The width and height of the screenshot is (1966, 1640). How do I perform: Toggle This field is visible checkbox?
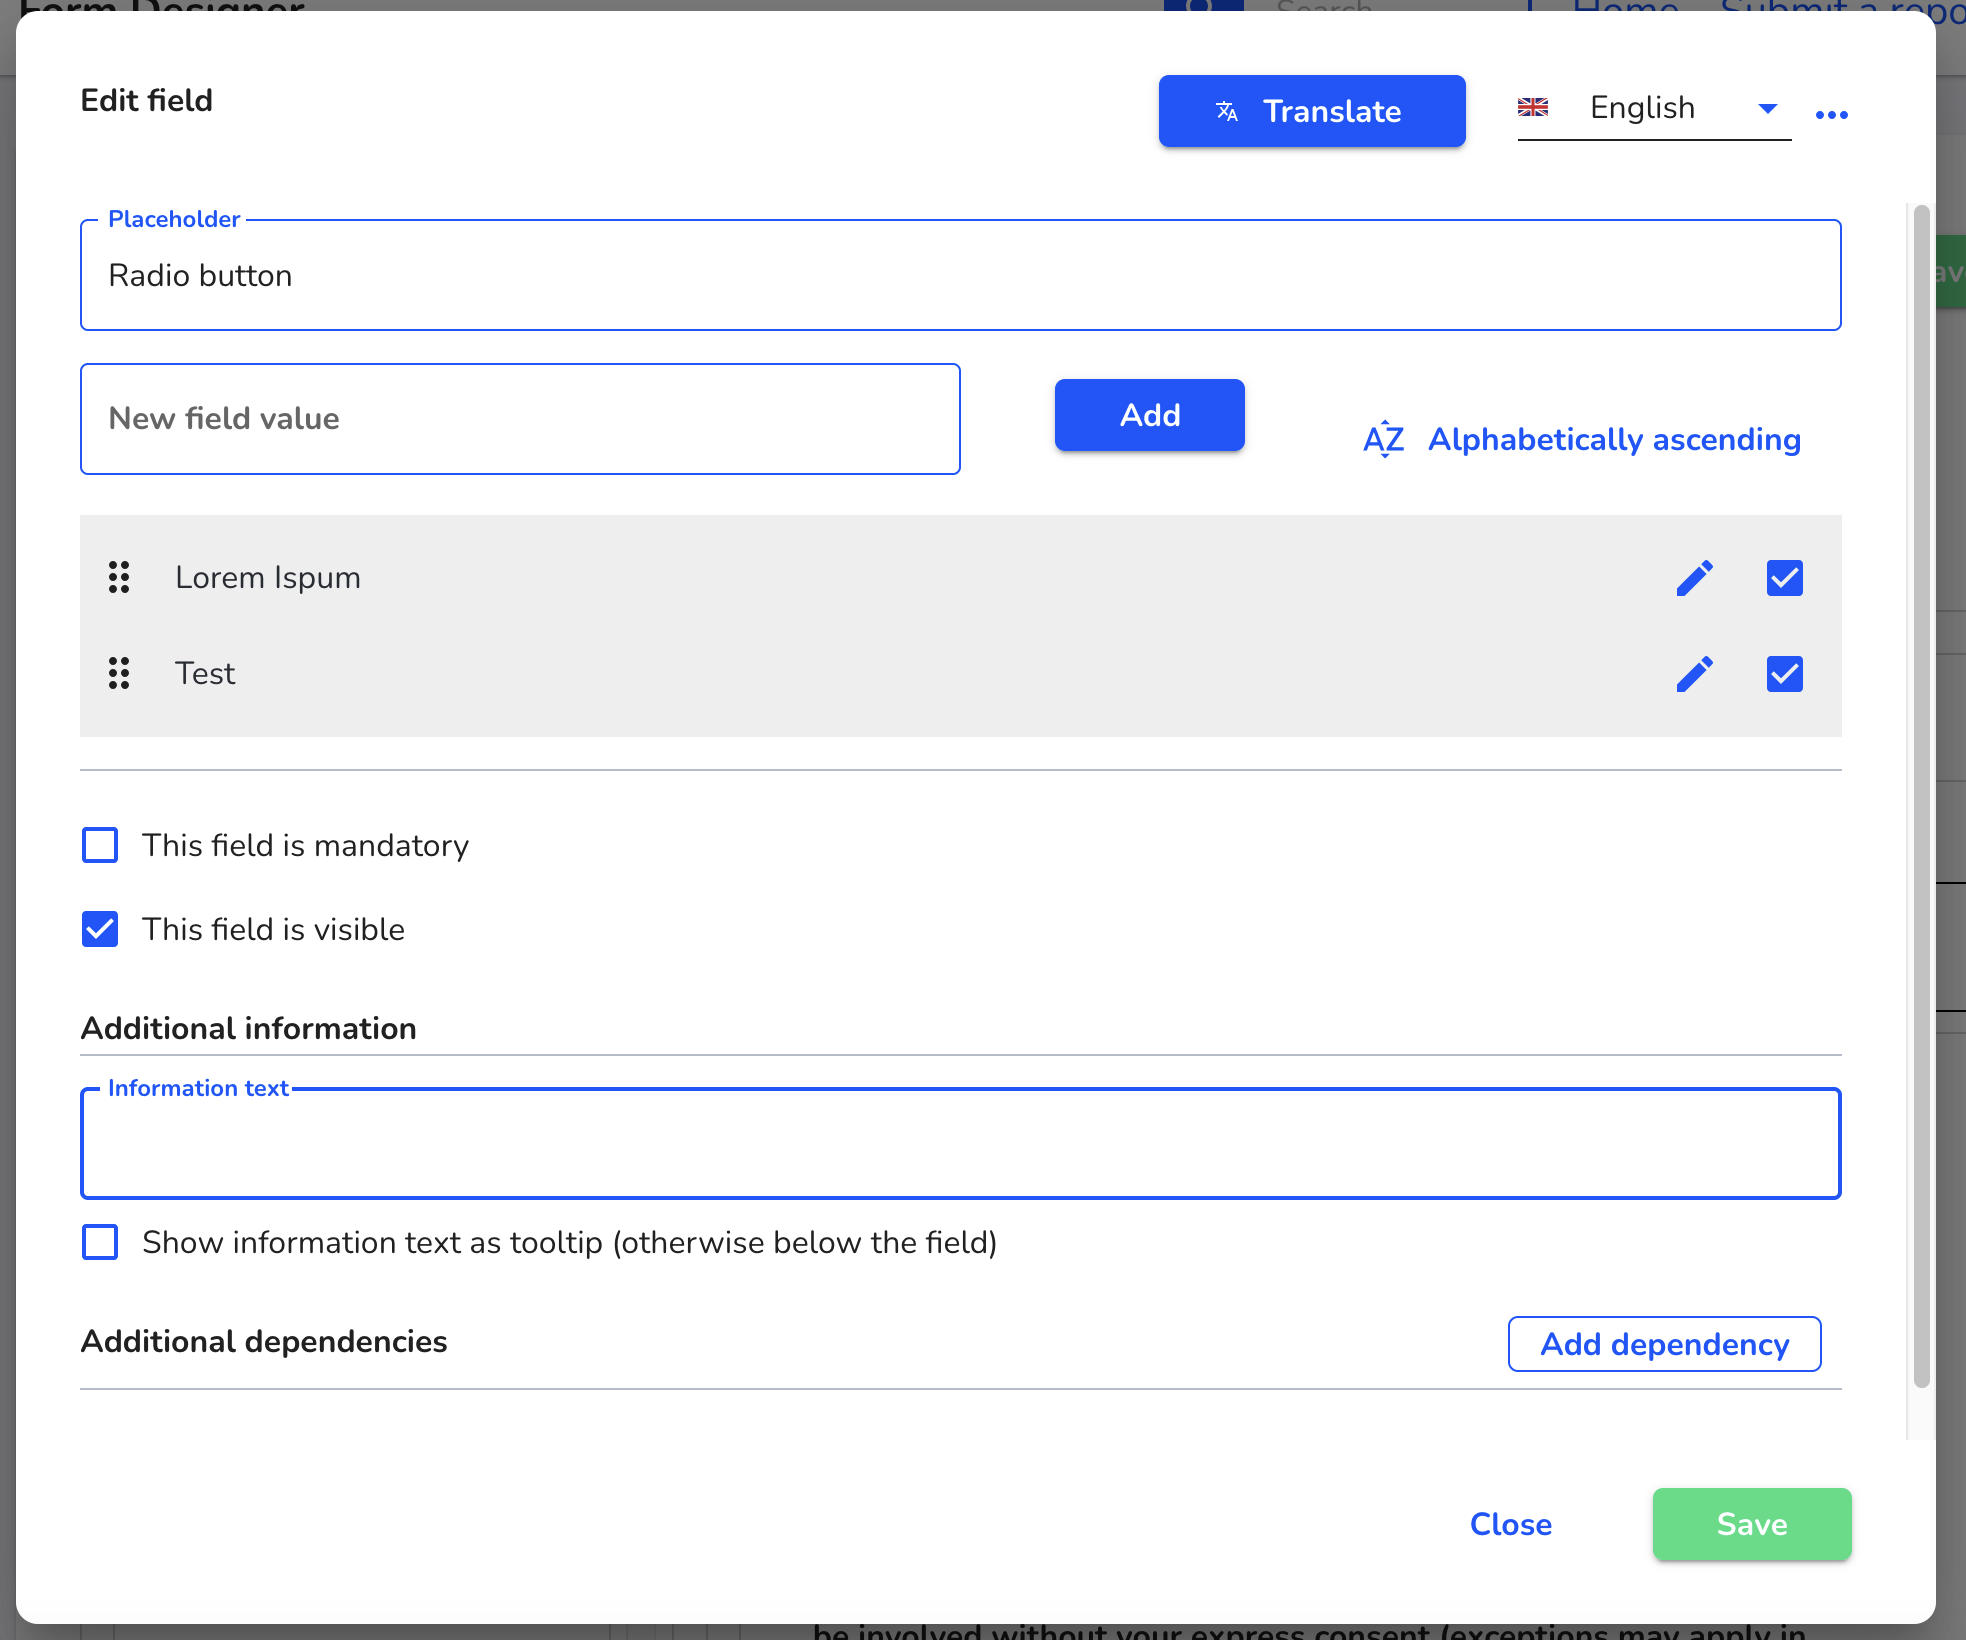(x=100, y=929)
